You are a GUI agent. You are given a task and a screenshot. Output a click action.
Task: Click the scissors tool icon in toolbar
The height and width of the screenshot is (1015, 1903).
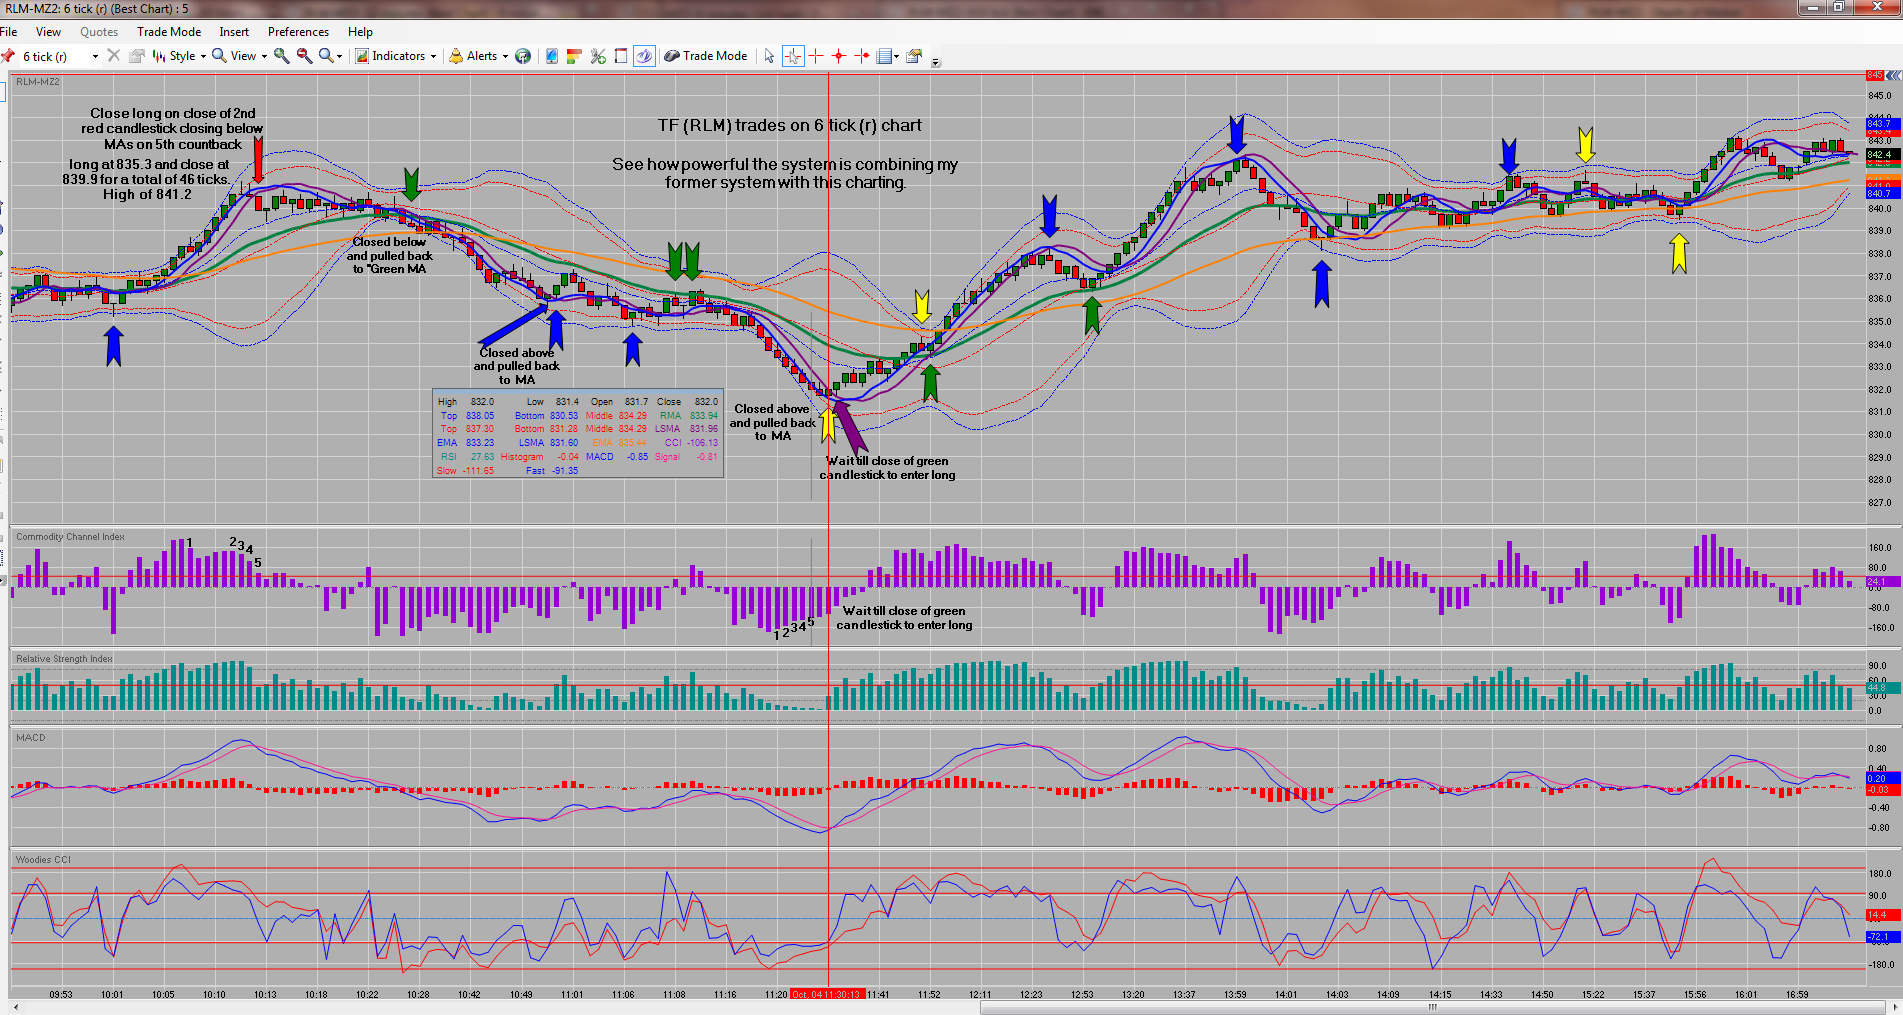coord(598,56)
